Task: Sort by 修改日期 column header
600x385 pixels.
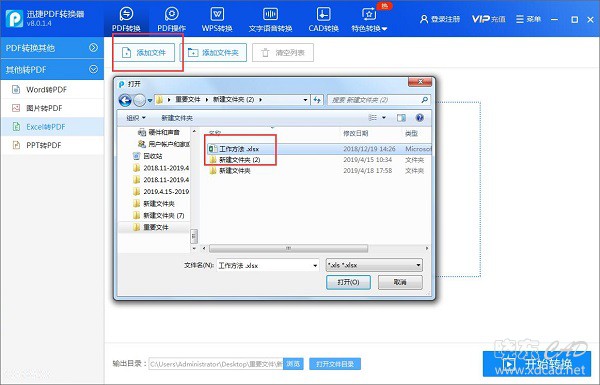Action: pos(355,133)
